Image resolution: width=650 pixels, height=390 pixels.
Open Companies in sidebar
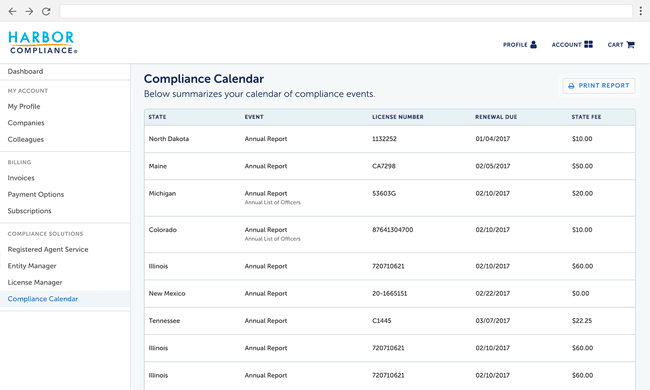point(26,123)
